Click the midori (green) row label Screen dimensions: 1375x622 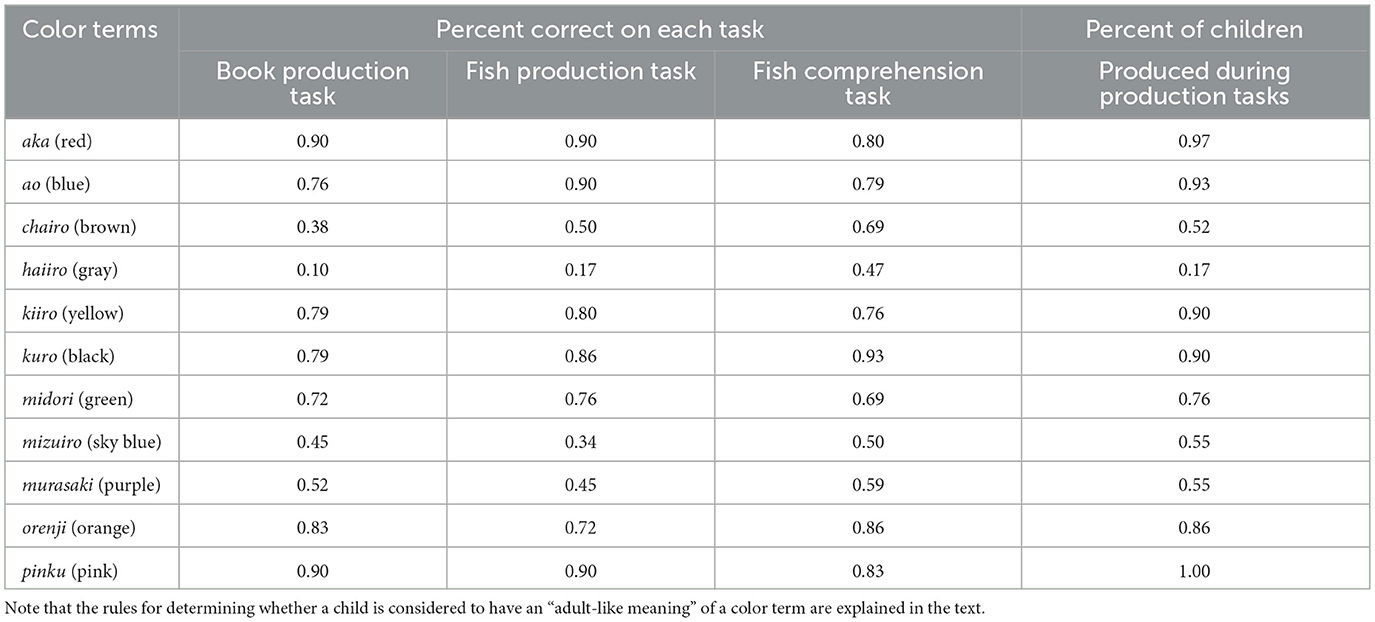click(x=77, y=399)
